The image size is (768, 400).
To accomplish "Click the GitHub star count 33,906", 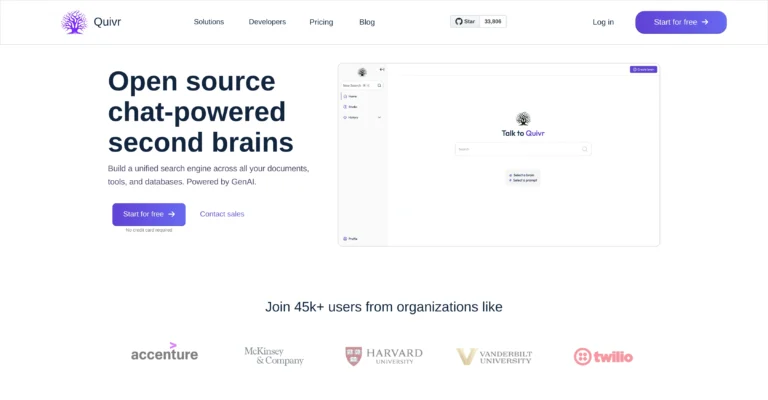I will click(x=494, y=21).
